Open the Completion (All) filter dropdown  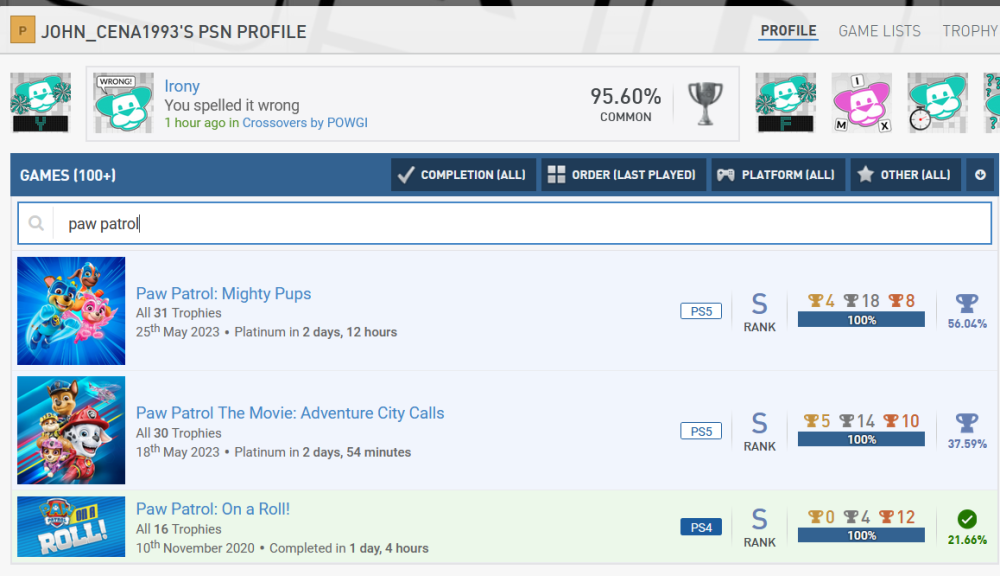point(463,175)
